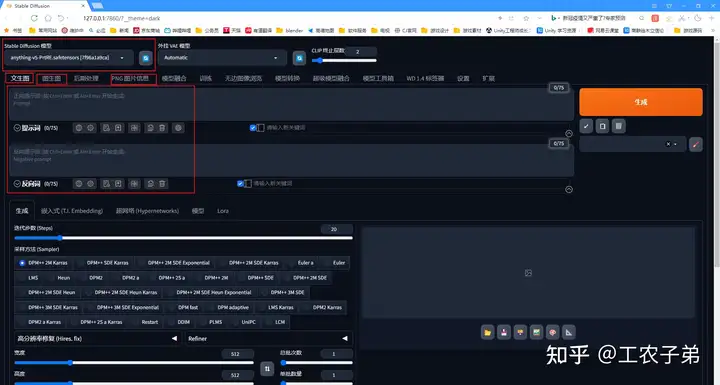
Task: Click the arrow icon below the generate button
Action: click(x=586, y=126)
